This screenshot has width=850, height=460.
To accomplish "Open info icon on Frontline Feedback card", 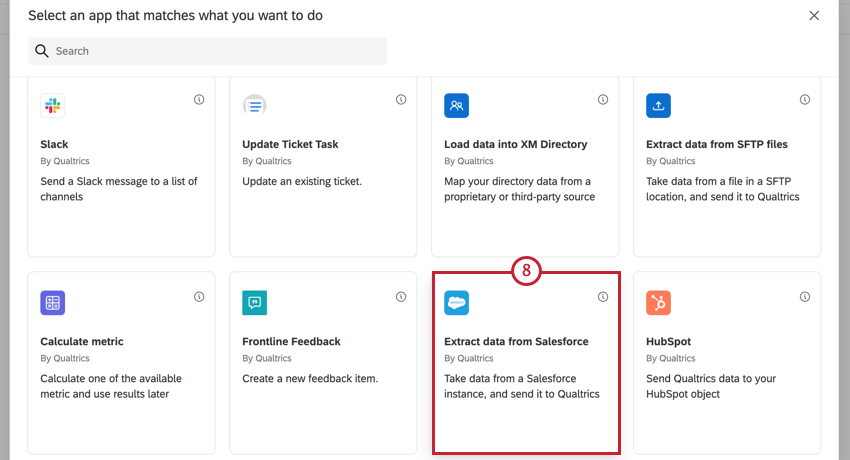I will [401, 297].
